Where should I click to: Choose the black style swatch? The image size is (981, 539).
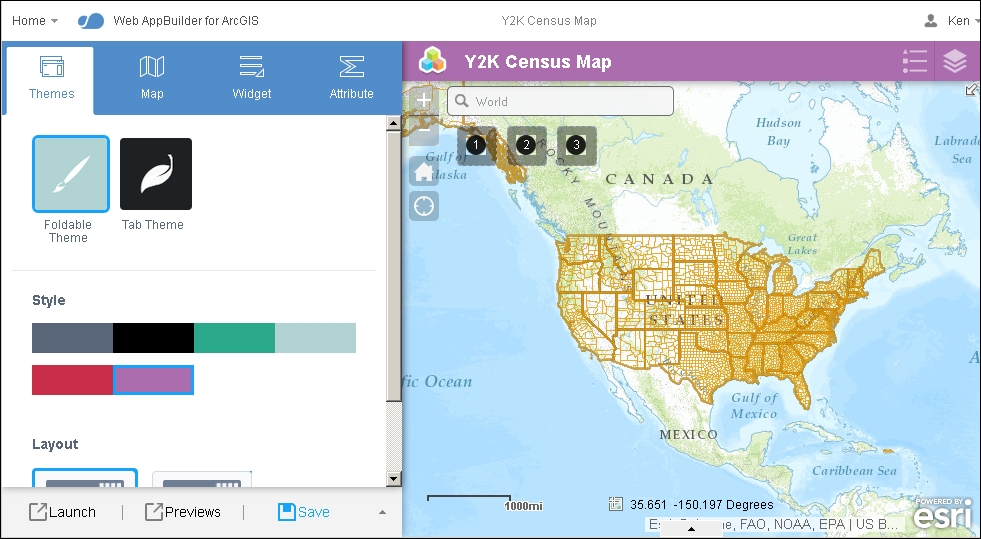(153, 338)
